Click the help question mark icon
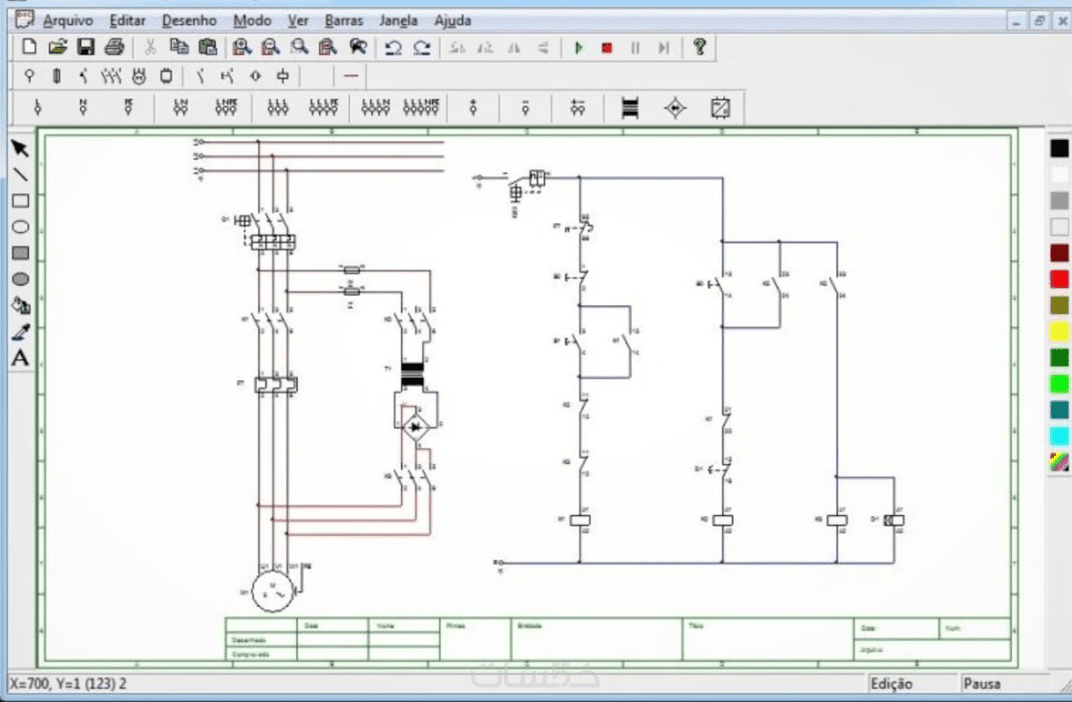1072x702 pixels. coord(699,47)
